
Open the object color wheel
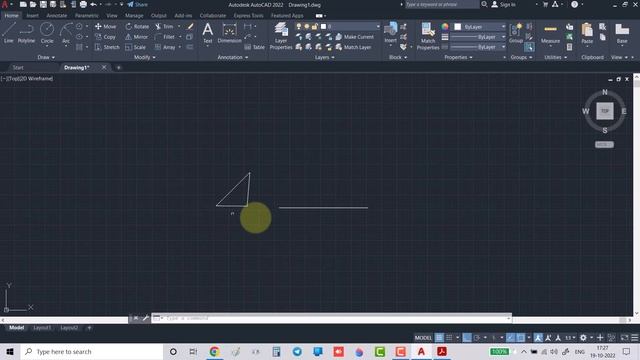(x=444, y=27)
